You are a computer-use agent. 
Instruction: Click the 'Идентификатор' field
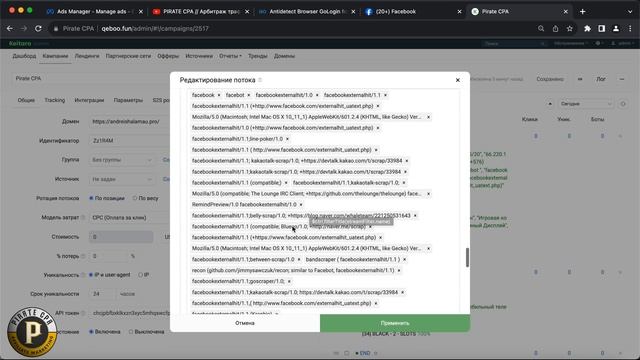pyautogui.click(x=130, y=141)
